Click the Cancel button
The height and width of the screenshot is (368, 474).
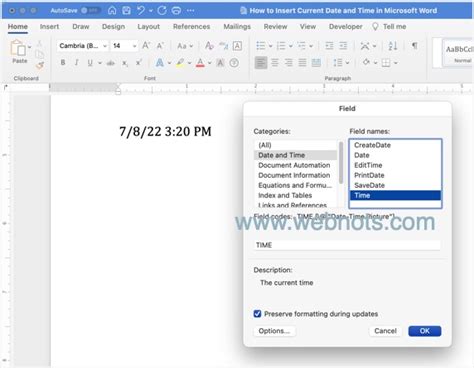[385, 331]
